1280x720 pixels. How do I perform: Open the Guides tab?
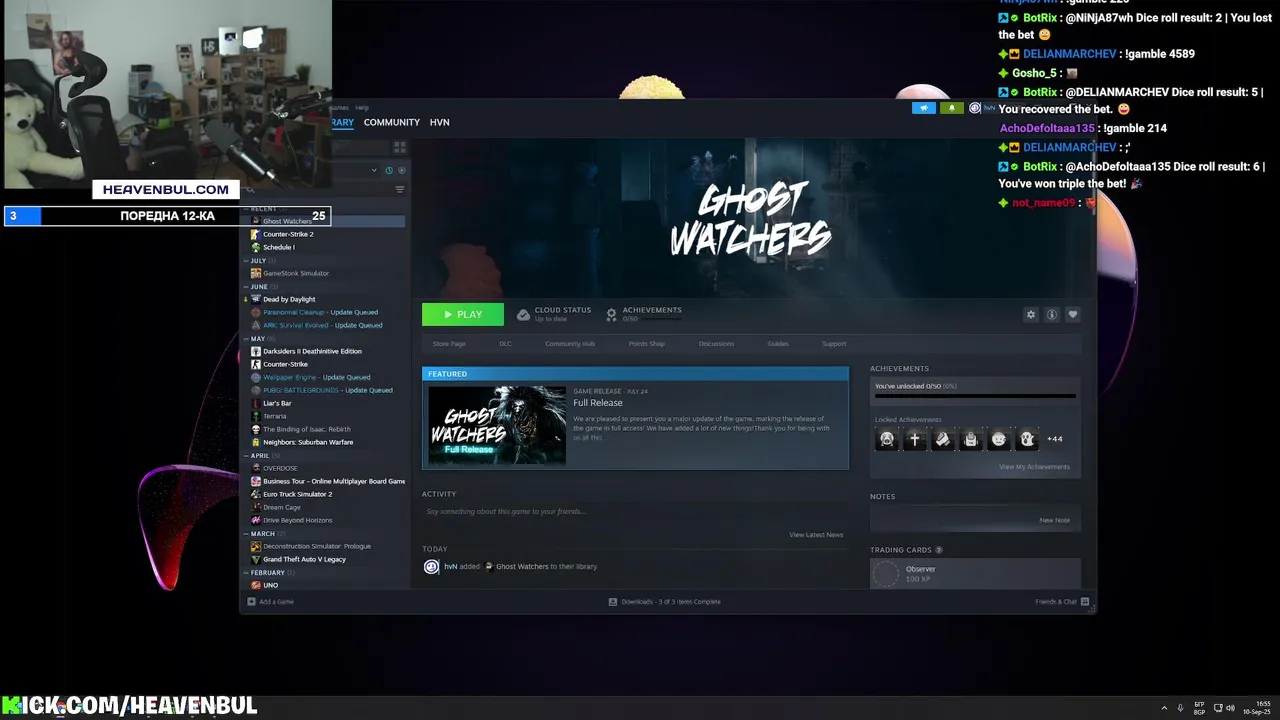coord(778,343)
